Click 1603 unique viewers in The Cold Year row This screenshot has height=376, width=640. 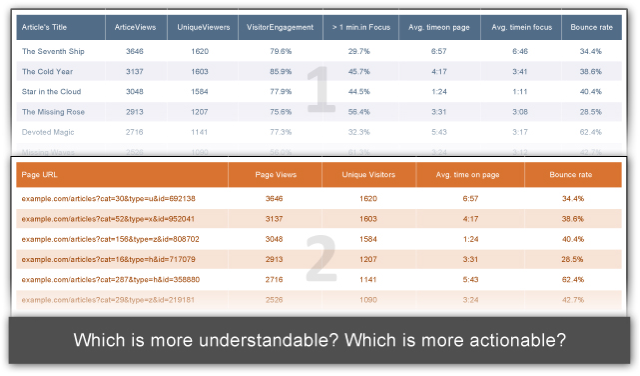(200, 72)
